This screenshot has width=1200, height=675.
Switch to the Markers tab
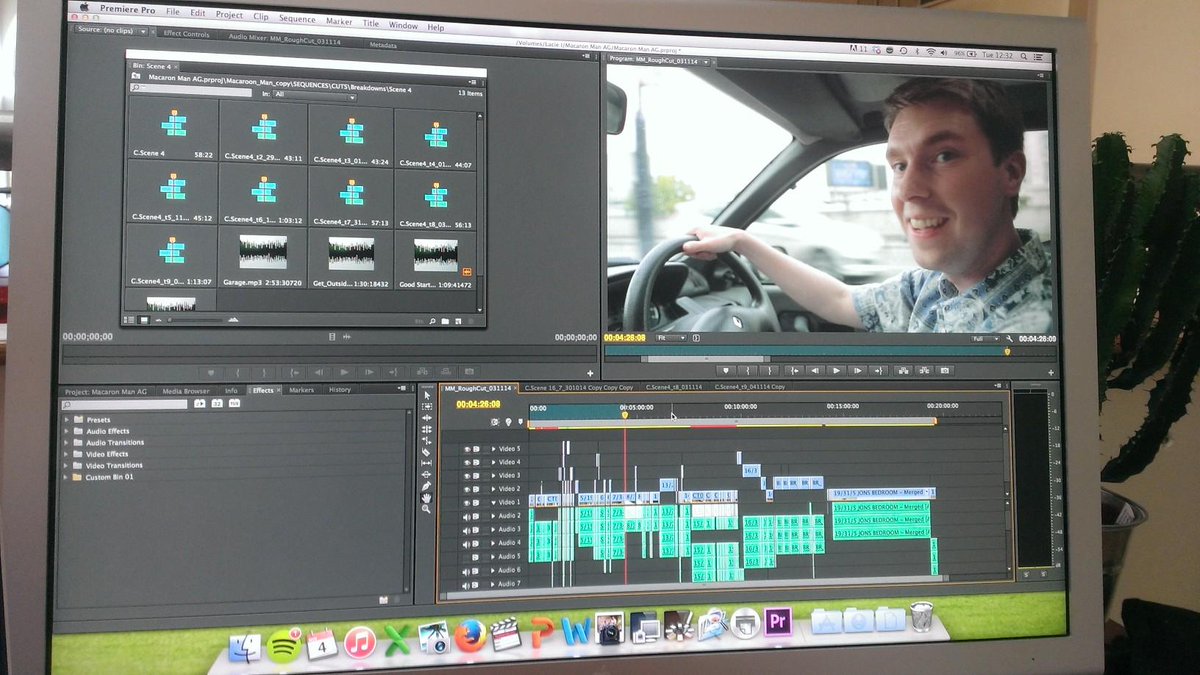301,390
